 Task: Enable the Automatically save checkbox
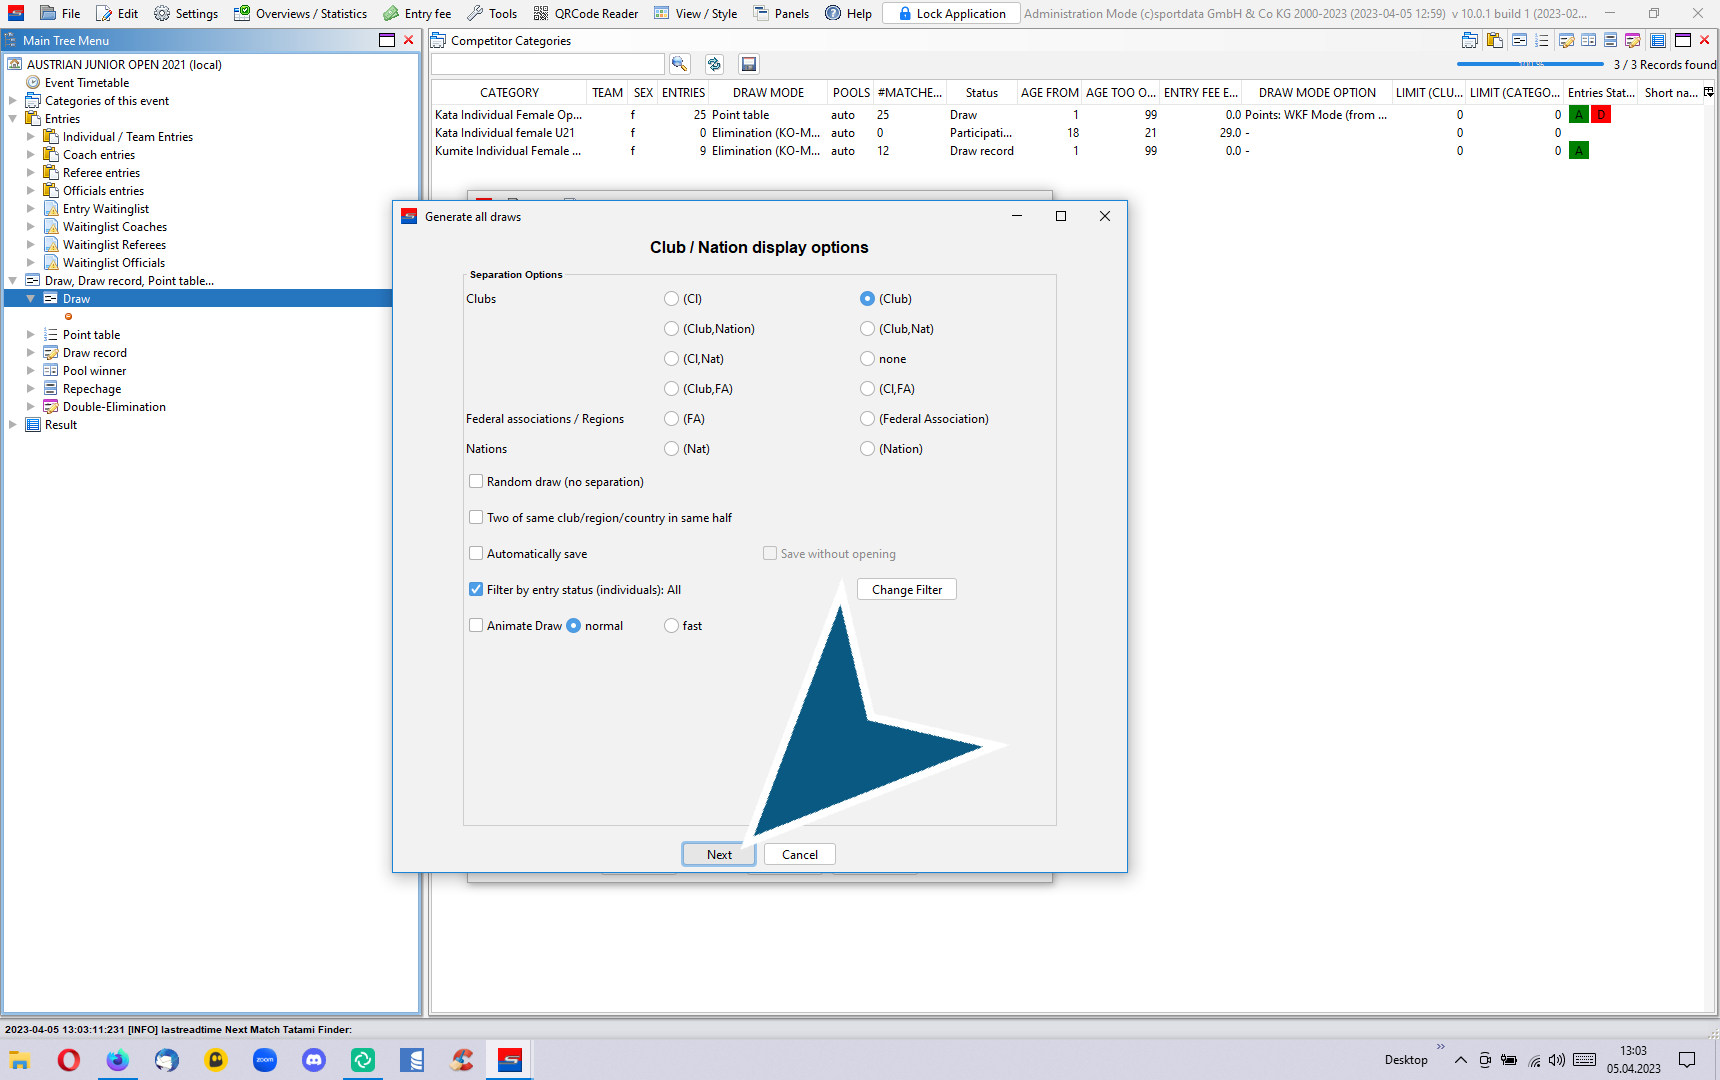pos(476,553)
